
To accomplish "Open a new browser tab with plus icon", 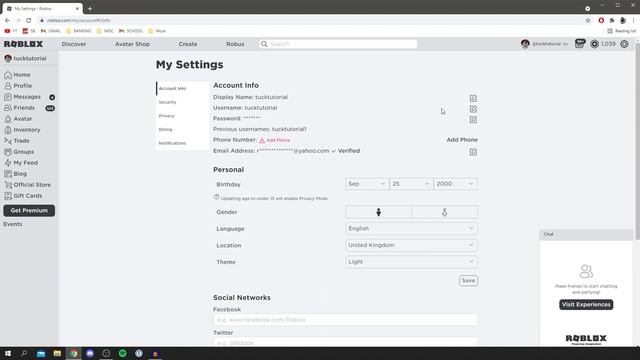I will pyautogui.click(x=90, y=9).
